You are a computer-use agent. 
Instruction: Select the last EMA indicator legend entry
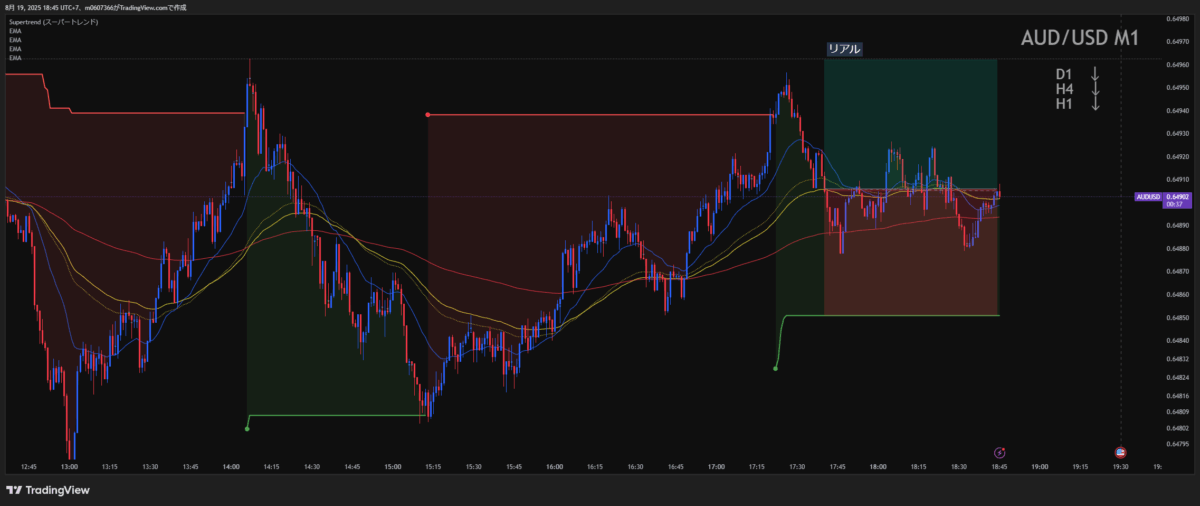[15, 58]
